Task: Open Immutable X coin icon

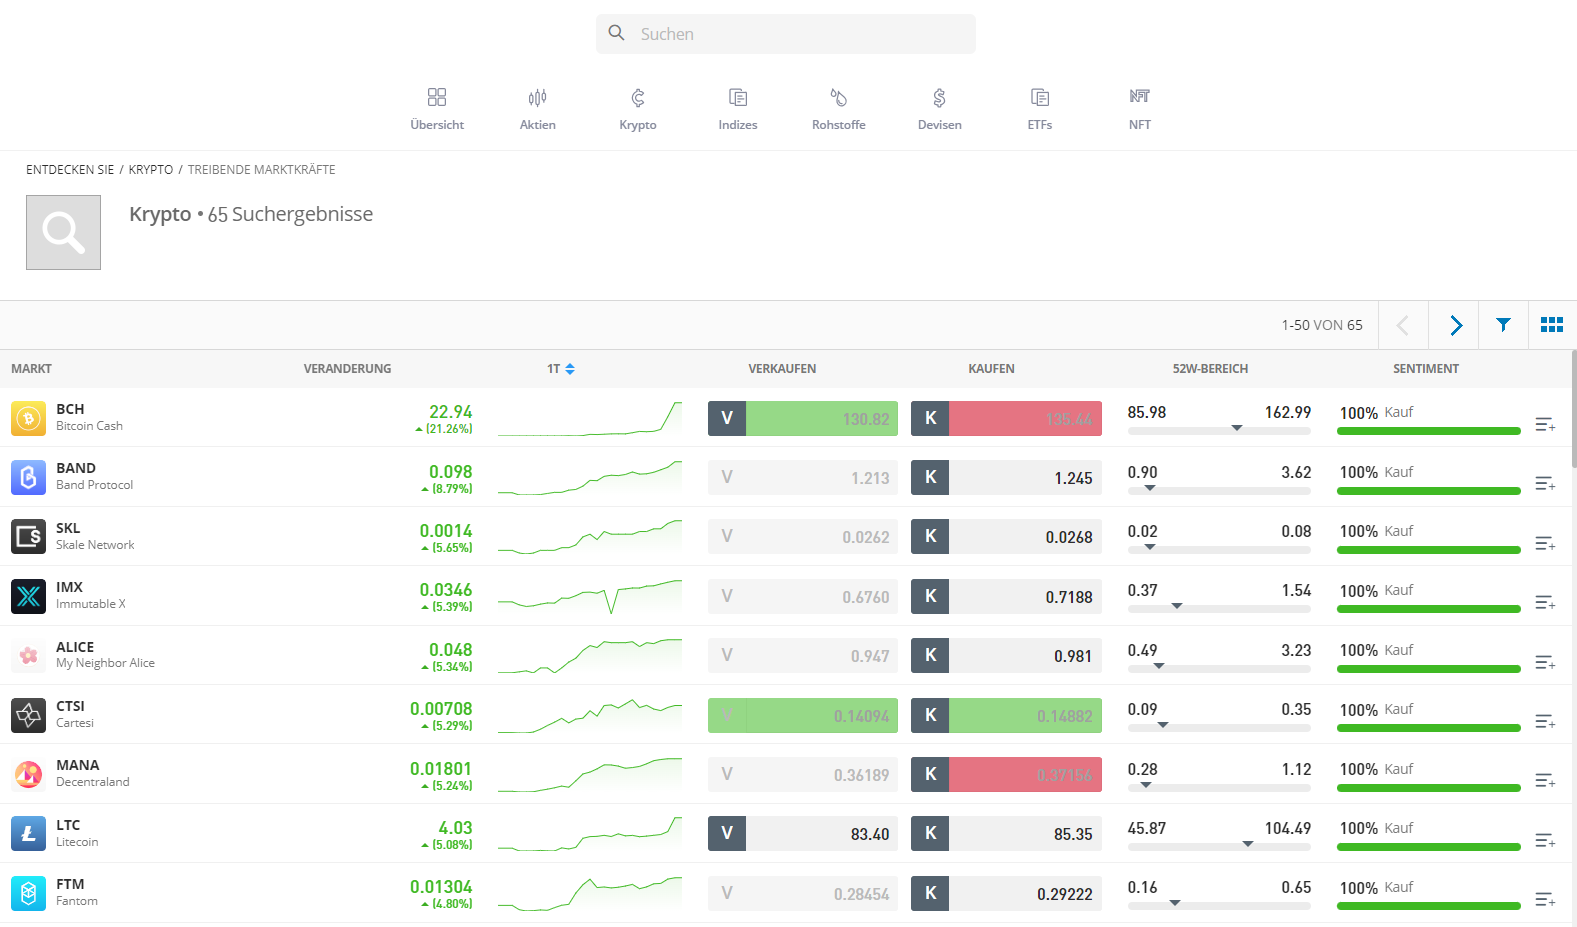Action: (x=29, y=596)
